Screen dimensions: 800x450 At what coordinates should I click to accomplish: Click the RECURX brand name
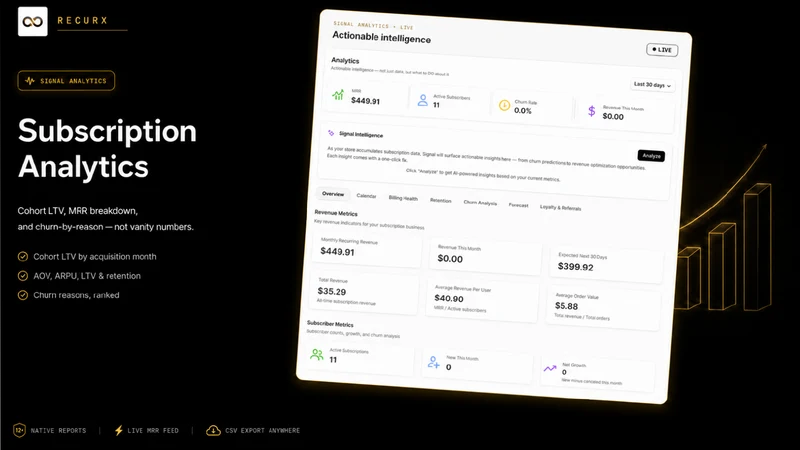point(83,20)
